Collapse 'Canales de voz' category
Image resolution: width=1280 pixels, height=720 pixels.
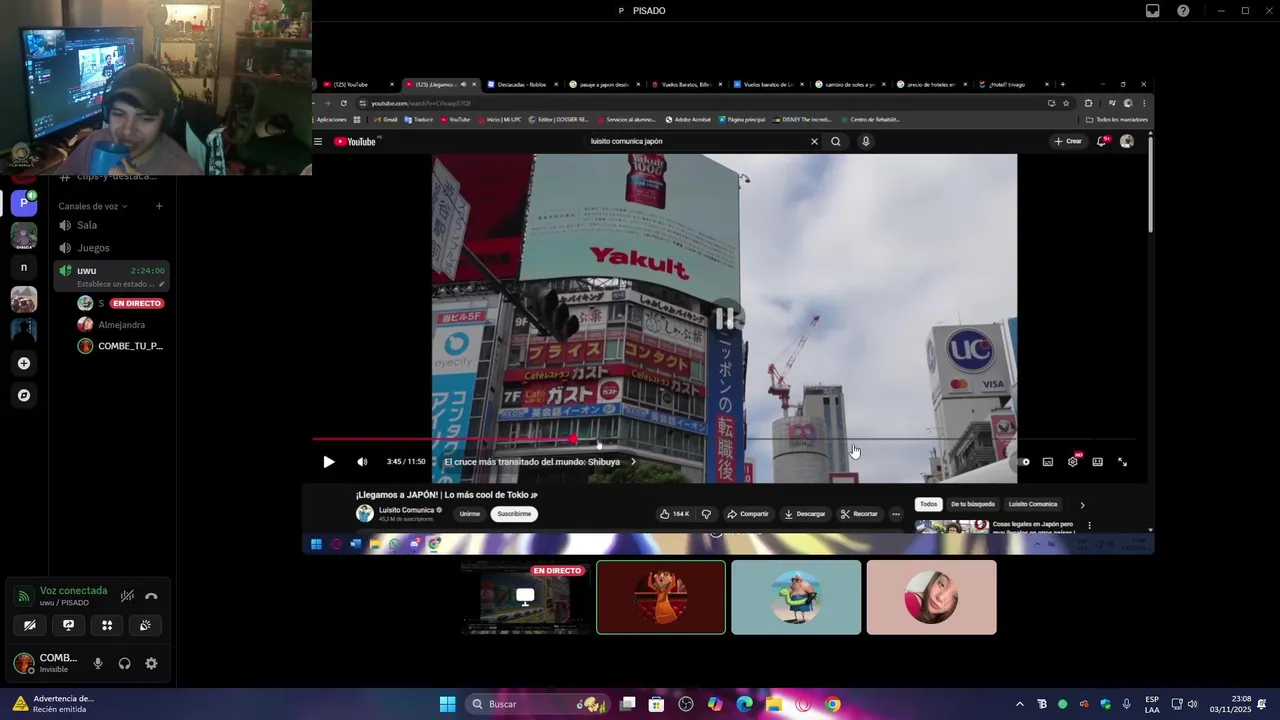(93, 206)
